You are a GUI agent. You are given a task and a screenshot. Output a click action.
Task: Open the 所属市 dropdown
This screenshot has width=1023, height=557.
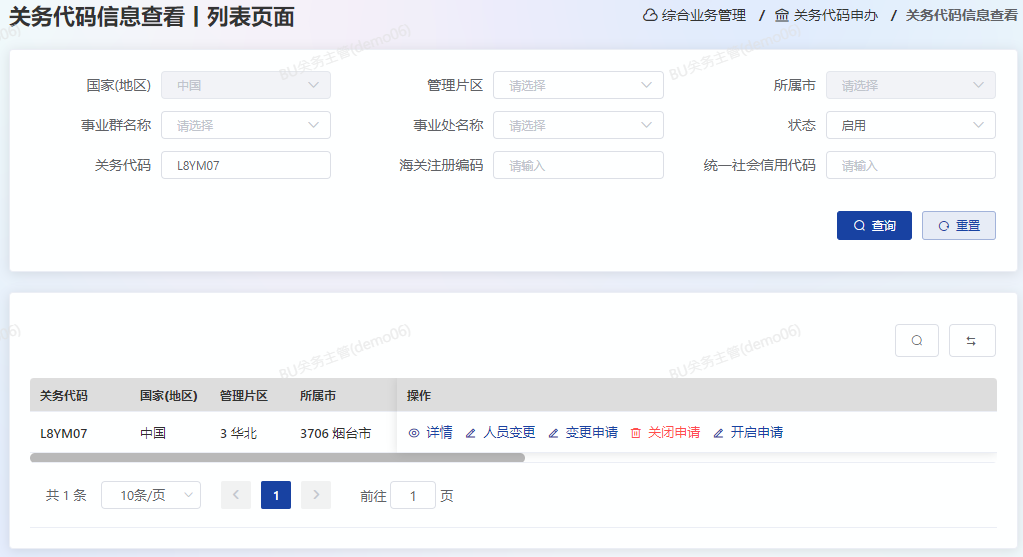(911, 85)
